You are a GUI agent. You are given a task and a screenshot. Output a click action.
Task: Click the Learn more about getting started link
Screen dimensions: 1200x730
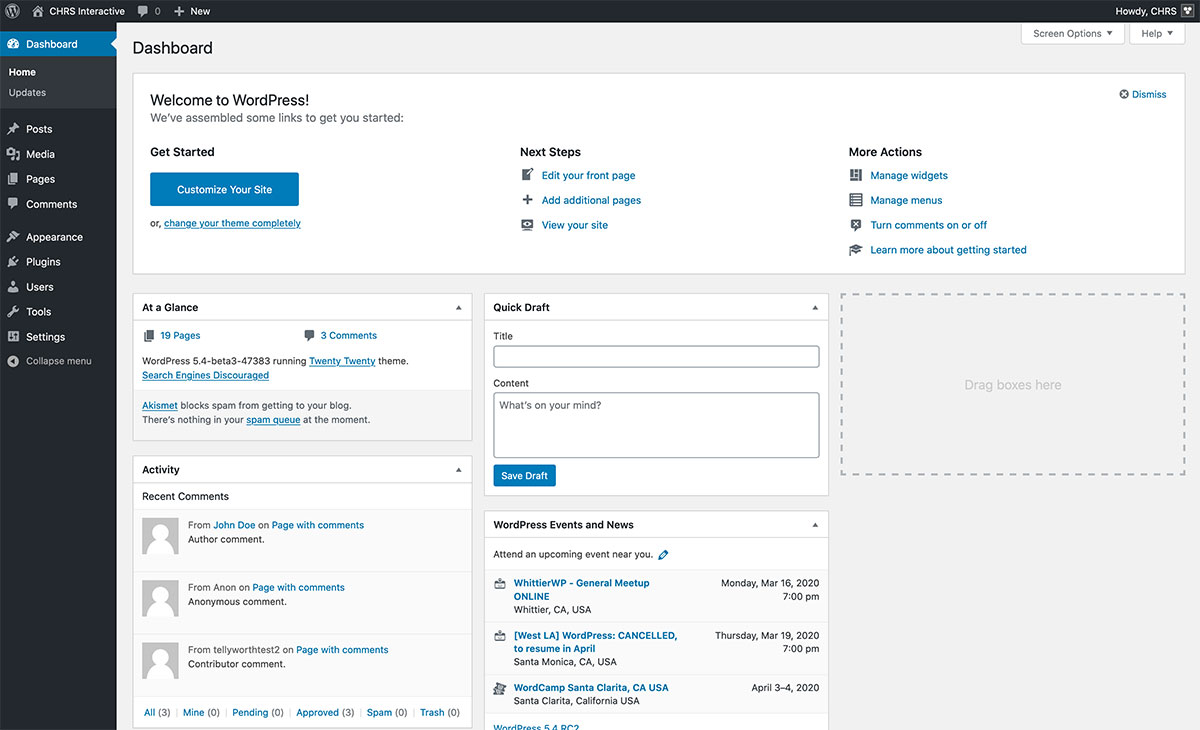point(948,250)
